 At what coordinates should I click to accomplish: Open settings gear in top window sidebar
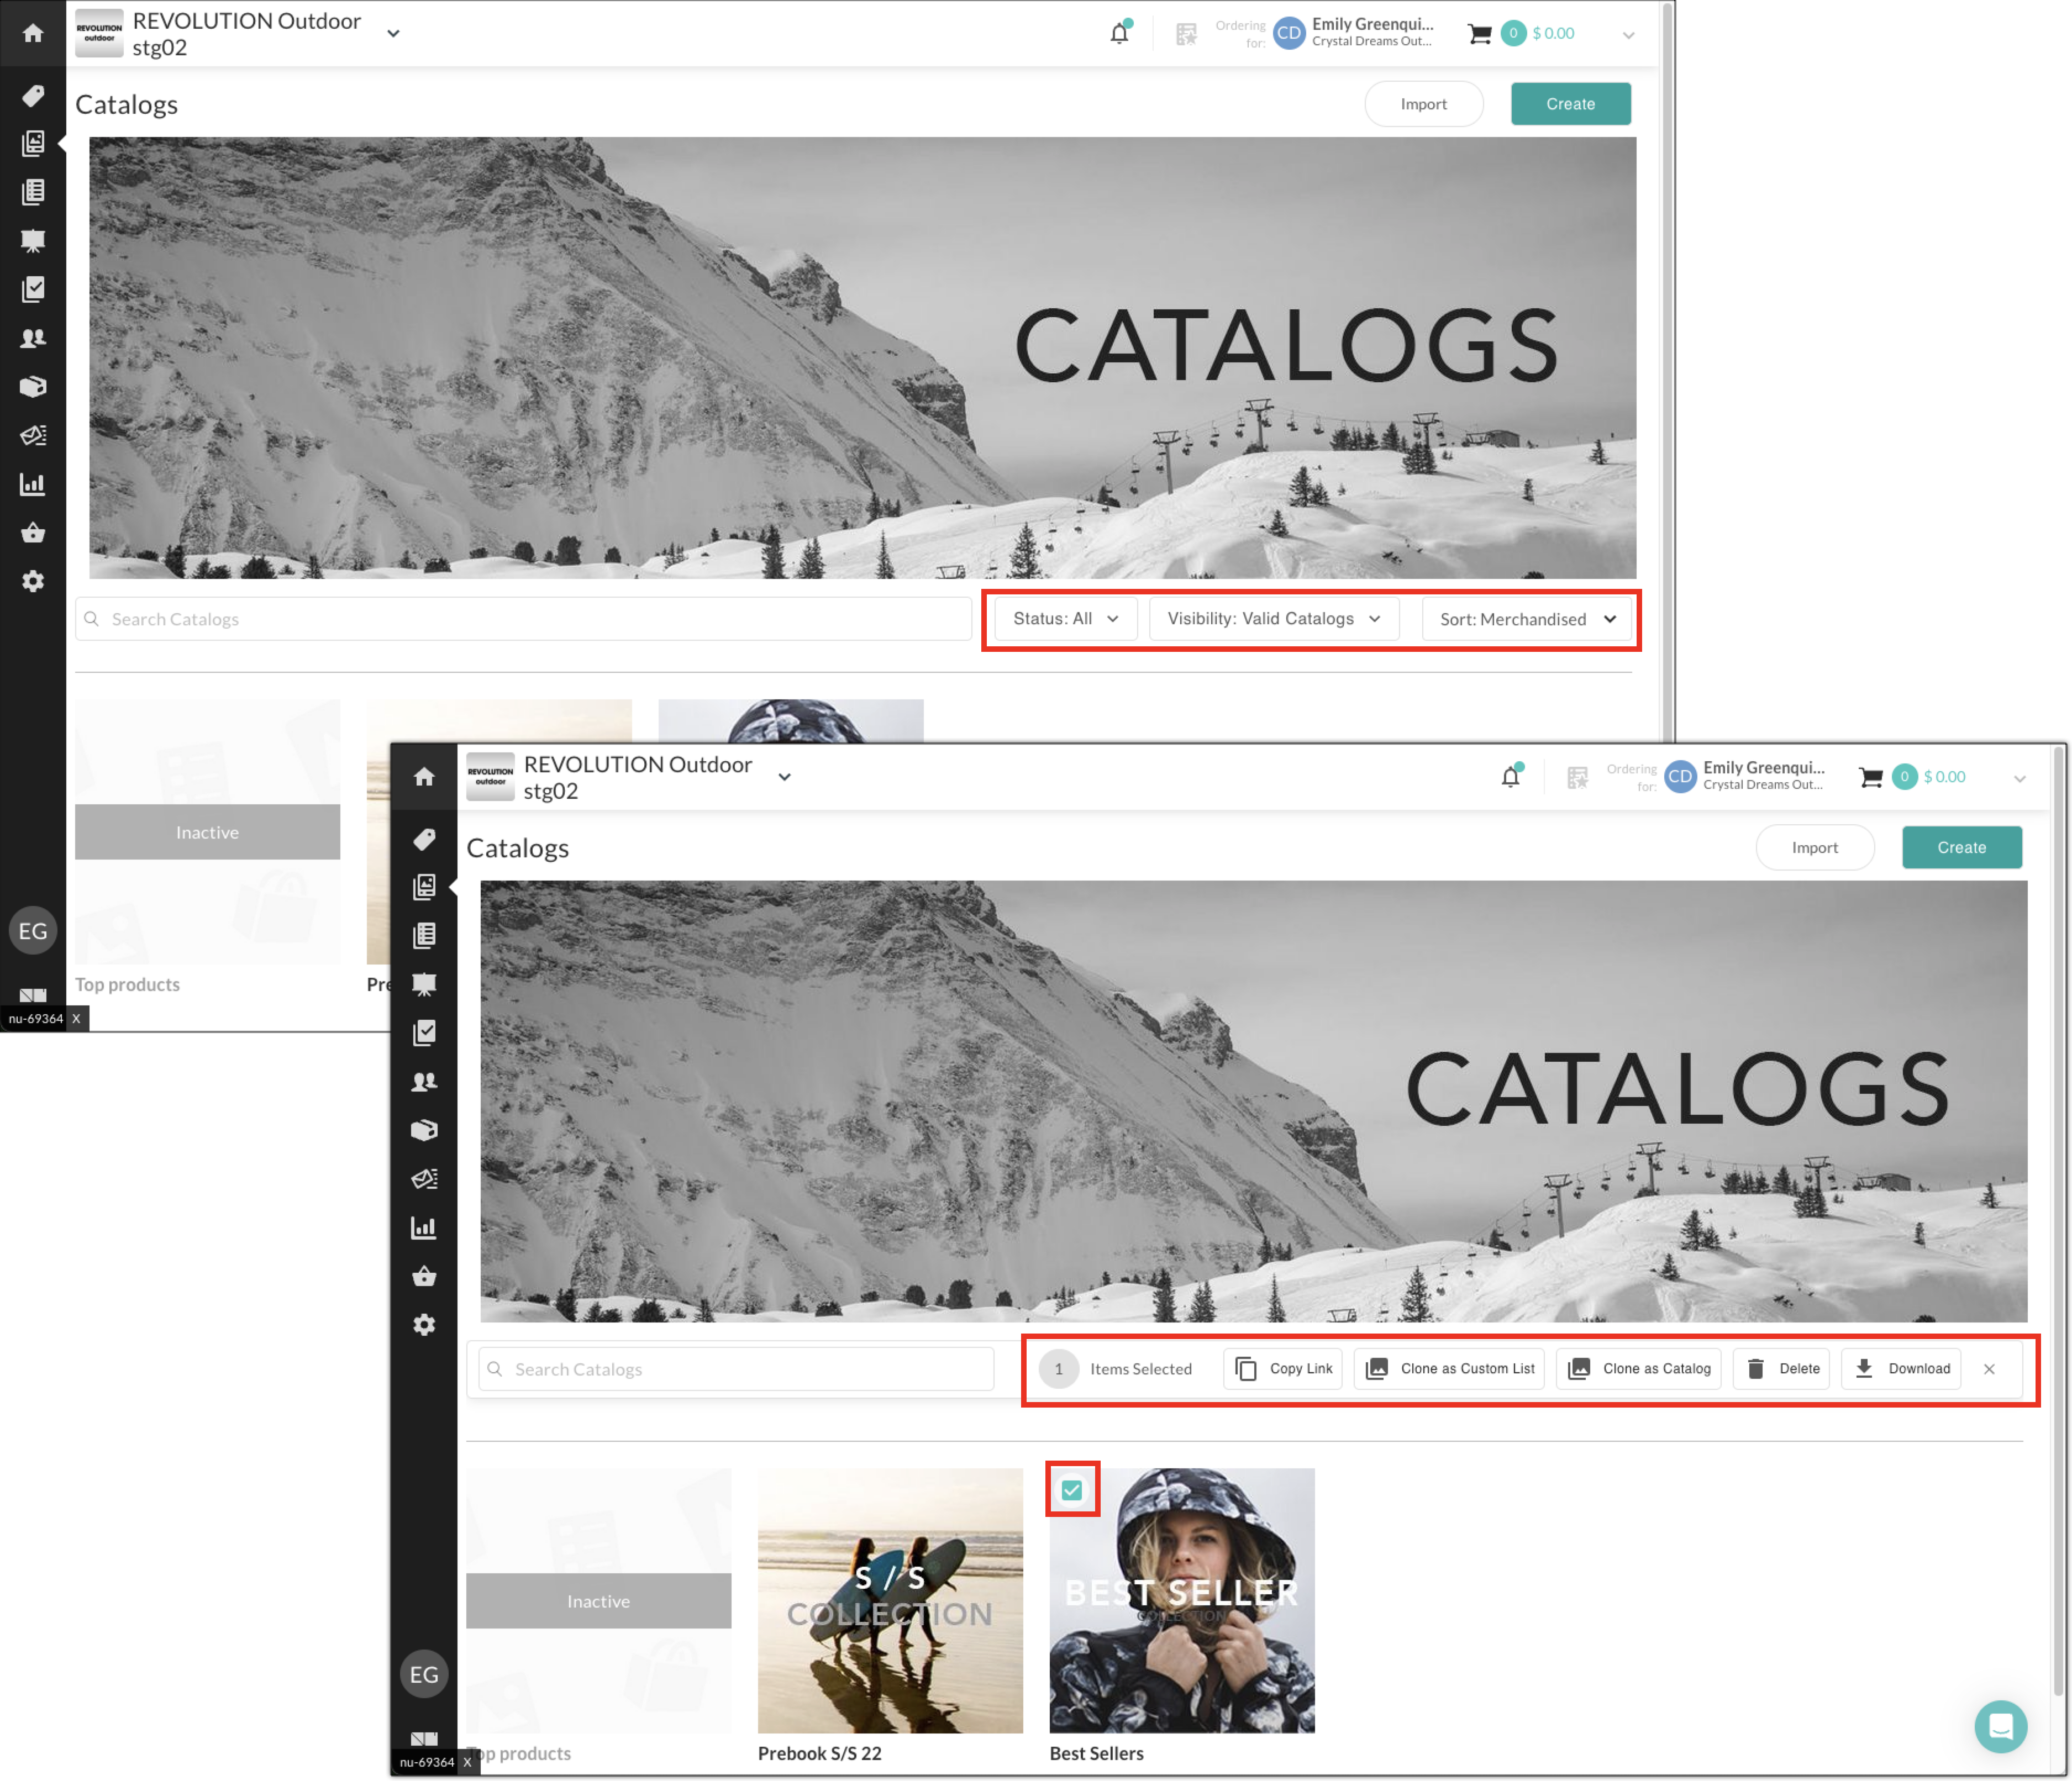point(33,581)
